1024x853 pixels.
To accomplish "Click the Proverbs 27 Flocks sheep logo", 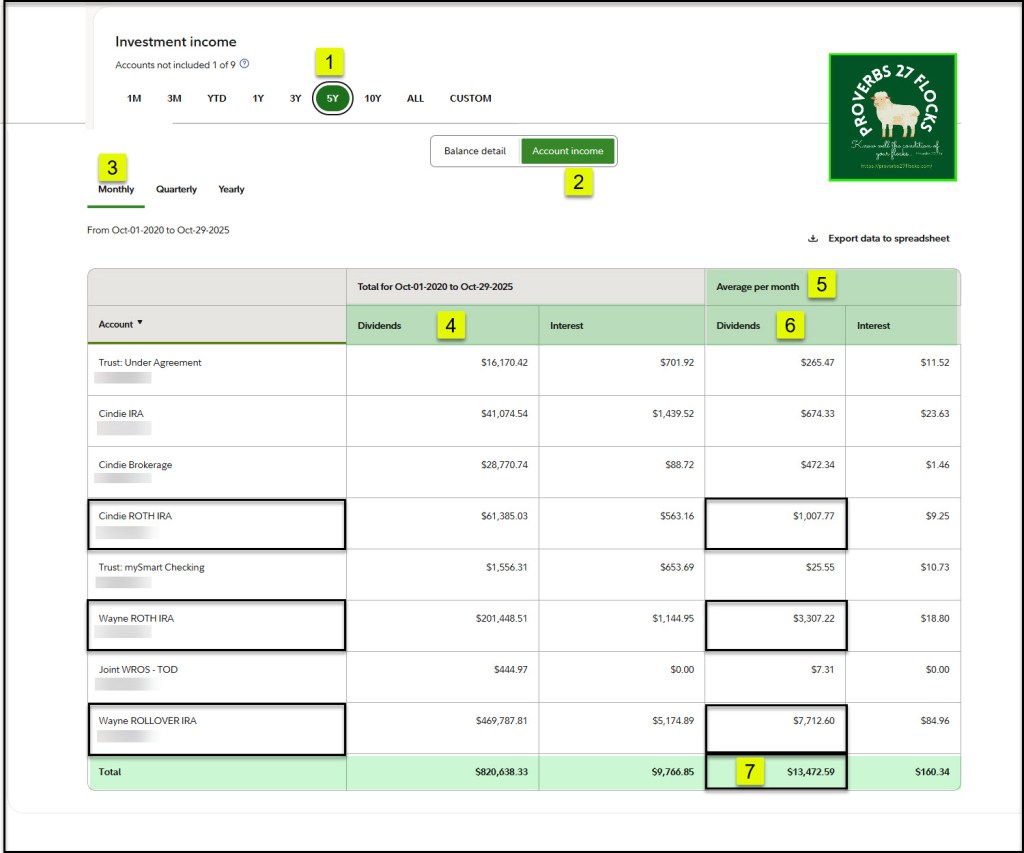I will pyautogui.click(x=892, y=117).
